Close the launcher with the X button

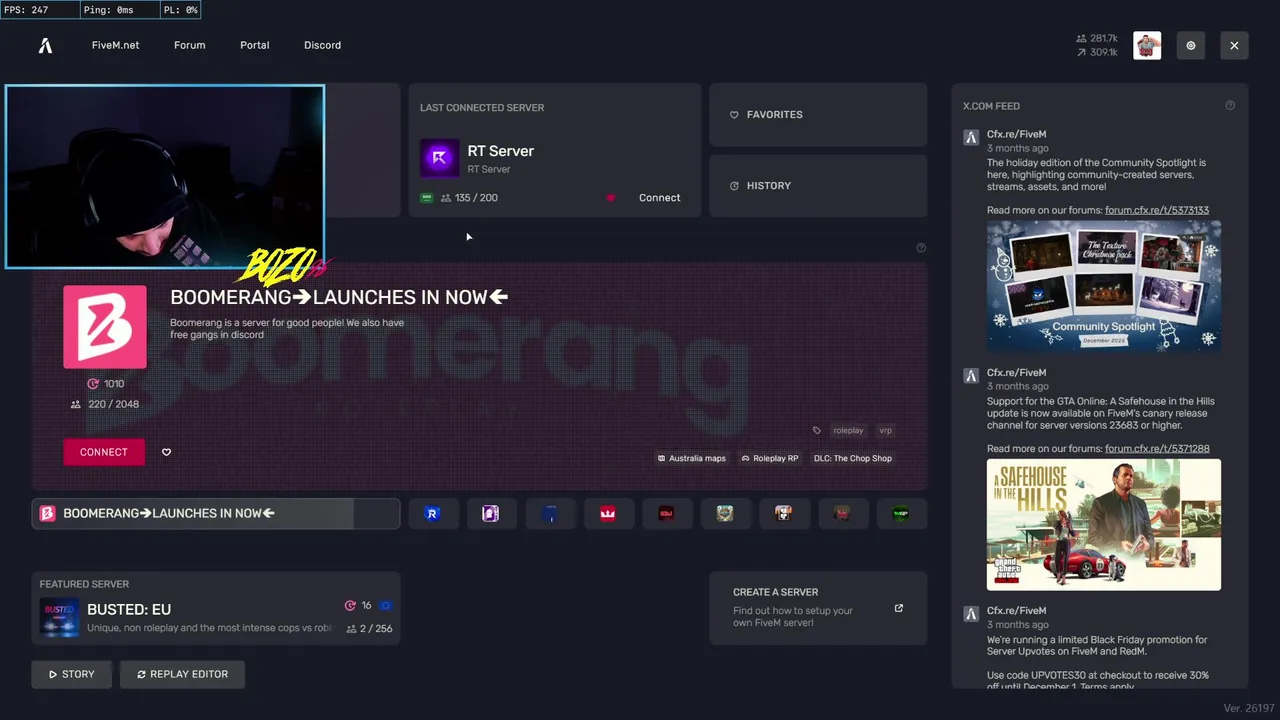pyautogui.click(x=1234, y=45)
